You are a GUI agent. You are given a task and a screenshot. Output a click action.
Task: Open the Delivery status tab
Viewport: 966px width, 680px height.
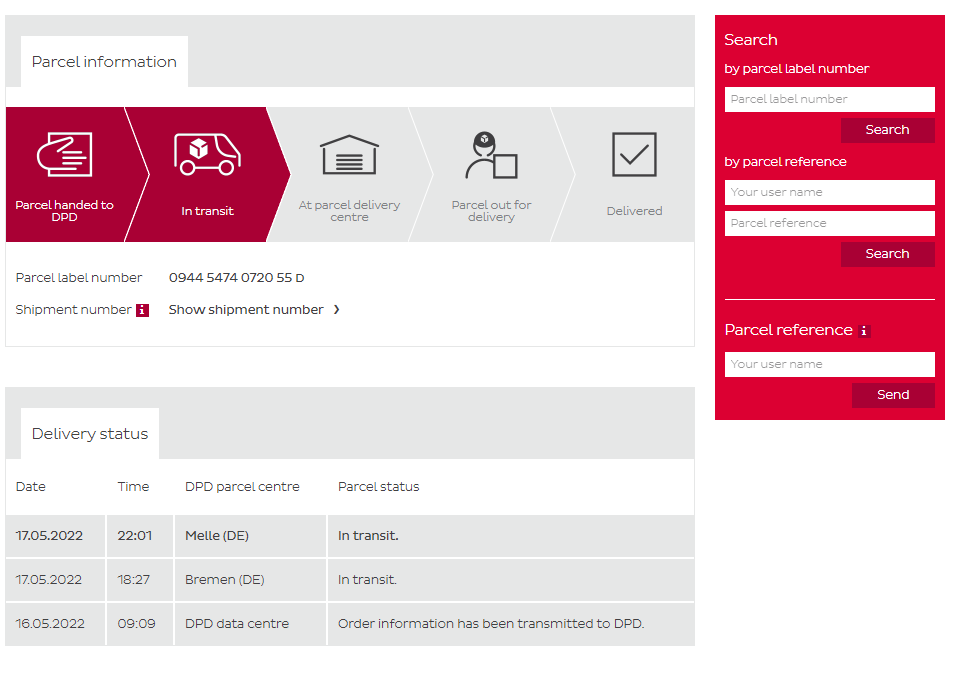click(90, 434)
